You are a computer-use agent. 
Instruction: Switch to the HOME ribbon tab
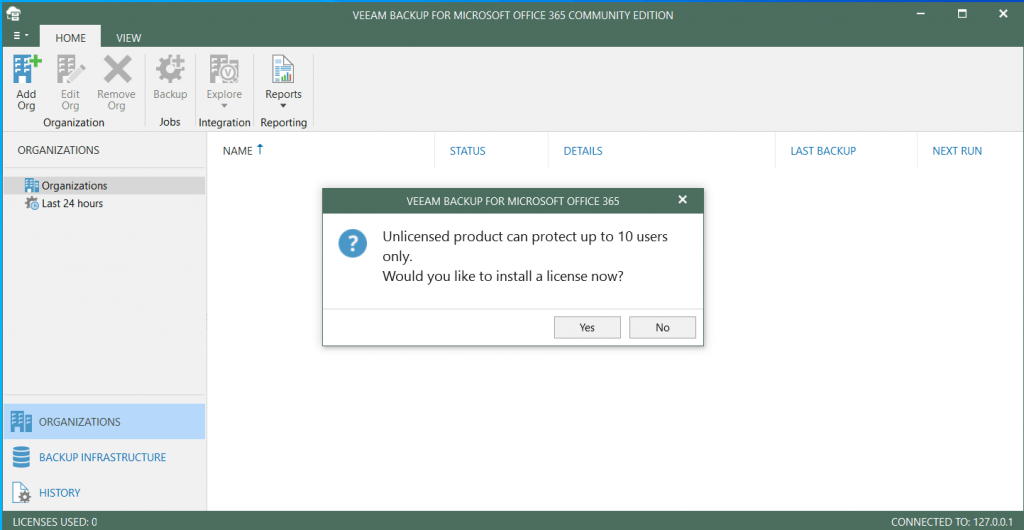click(x=70, y=38)
